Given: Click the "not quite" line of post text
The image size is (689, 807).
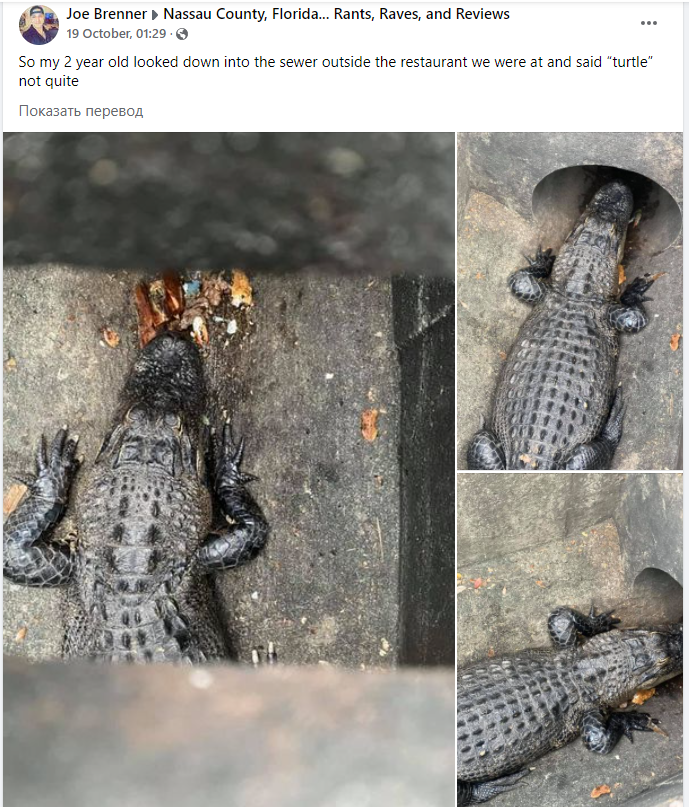Looking at the screenshot, I should click(x=48, y=81).
